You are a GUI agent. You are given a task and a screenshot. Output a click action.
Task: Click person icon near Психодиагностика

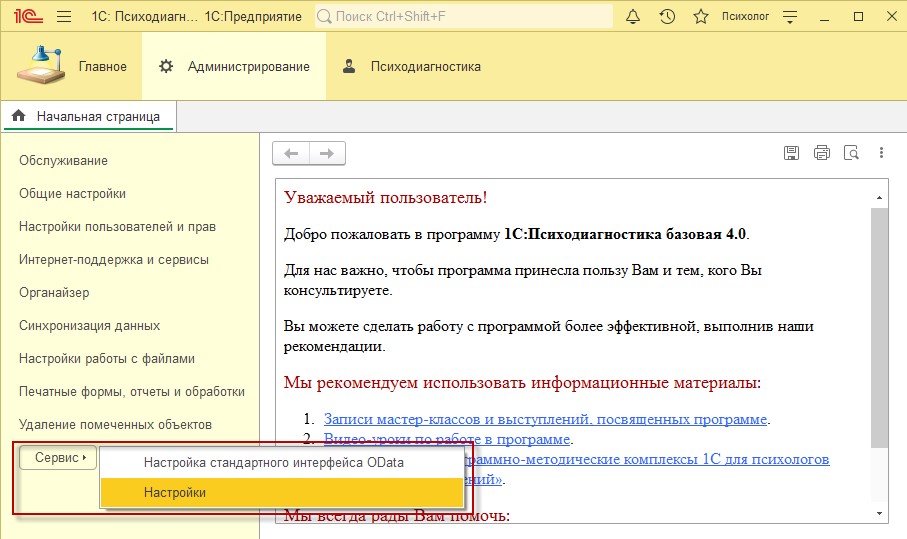pos(349,66)
